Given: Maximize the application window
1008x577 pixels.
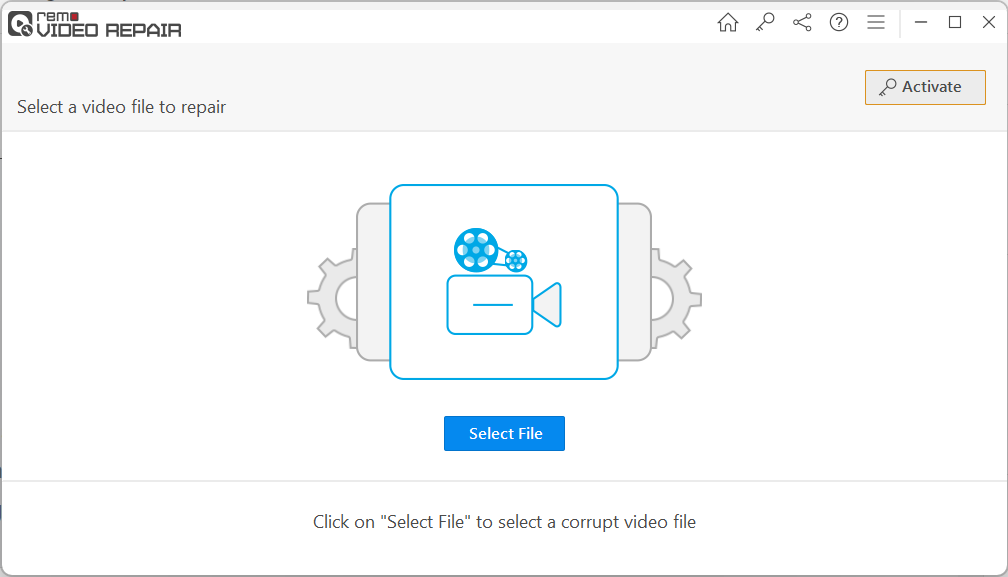Looking at the screenshot, I should pyautogui.click(x=955, y=21).
